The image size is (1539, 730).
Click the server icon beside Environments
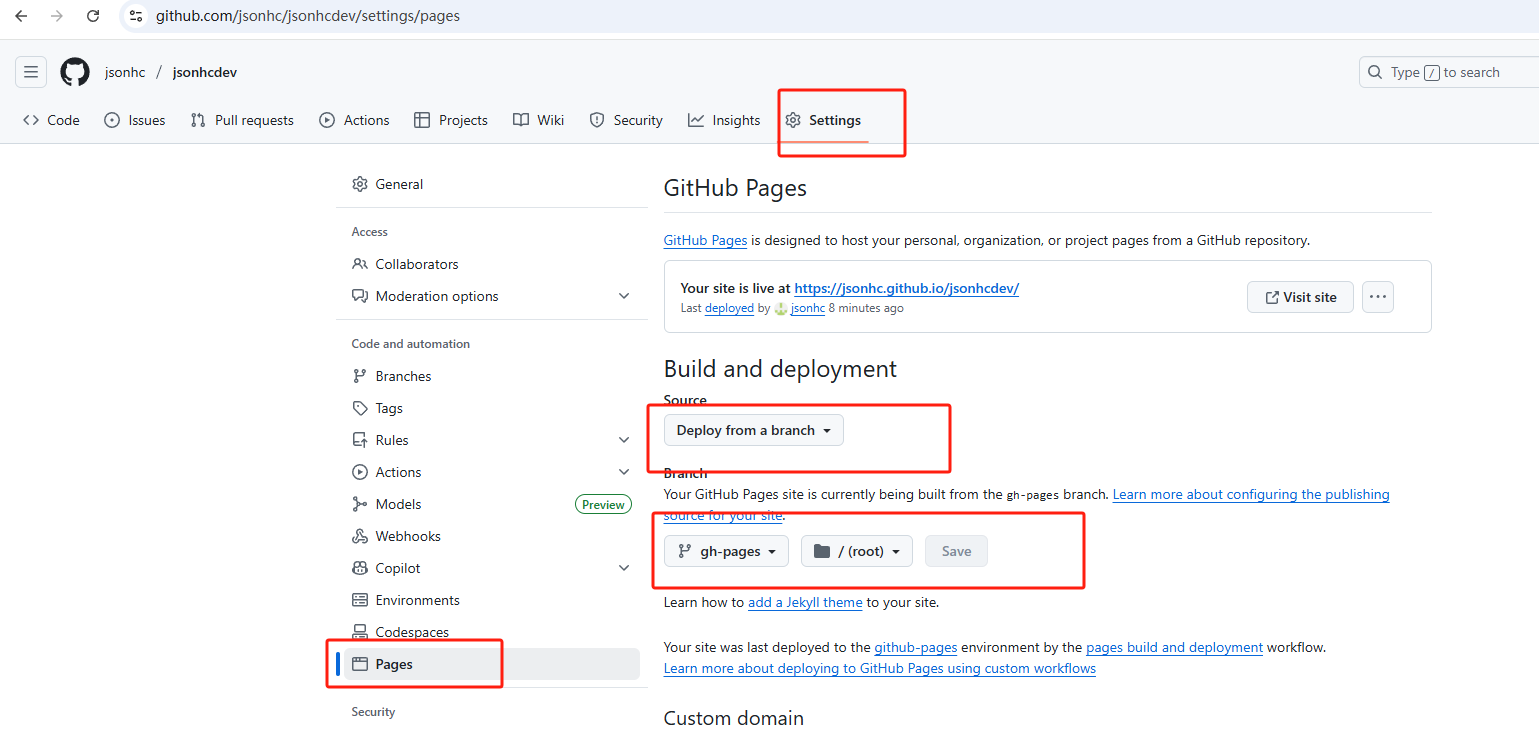pos(360,600)
